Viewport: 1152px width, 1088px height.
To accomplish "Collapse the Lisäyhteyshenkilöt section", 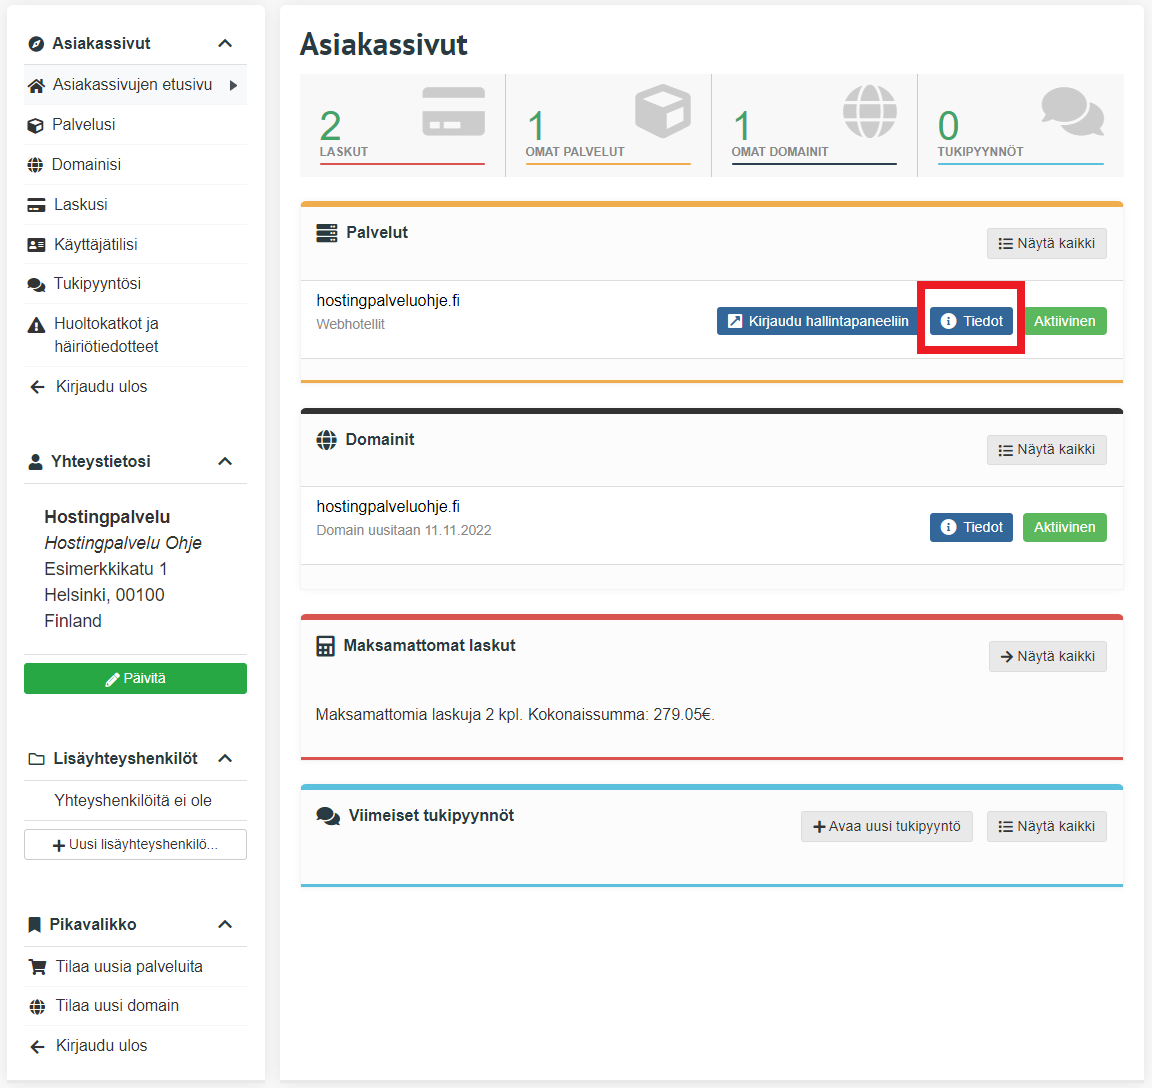I will (x=226, y=758).
